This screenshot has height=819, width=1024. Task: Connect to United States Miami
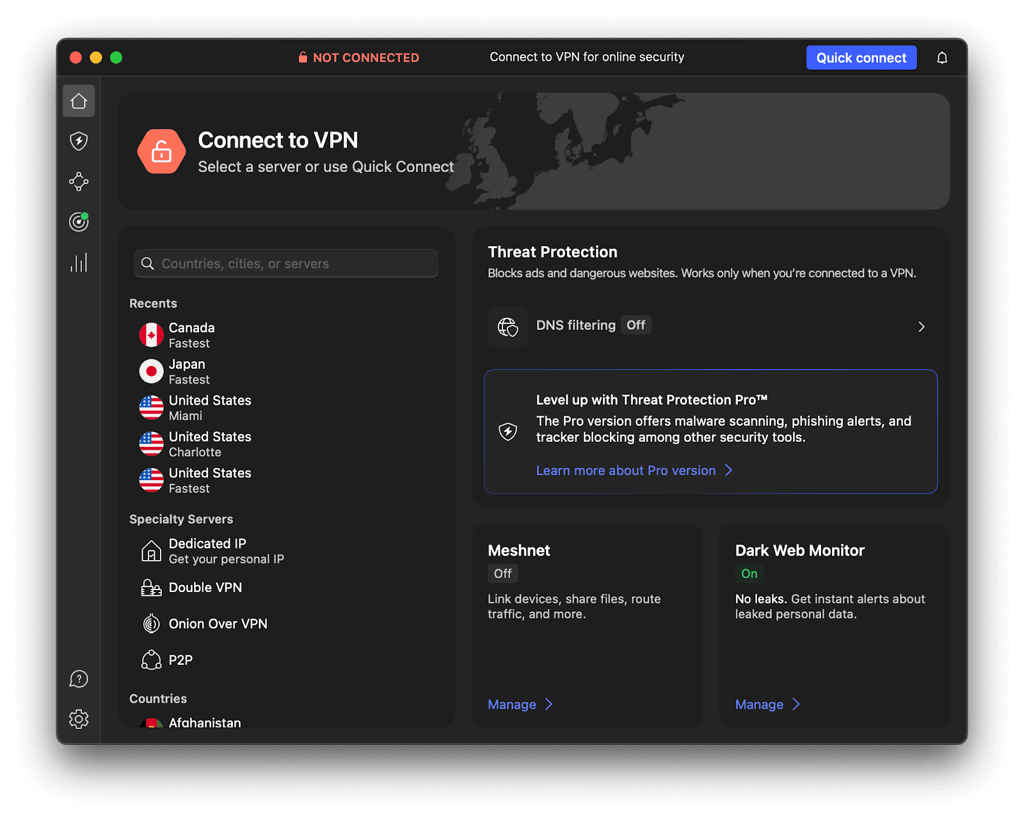[285, 408]
